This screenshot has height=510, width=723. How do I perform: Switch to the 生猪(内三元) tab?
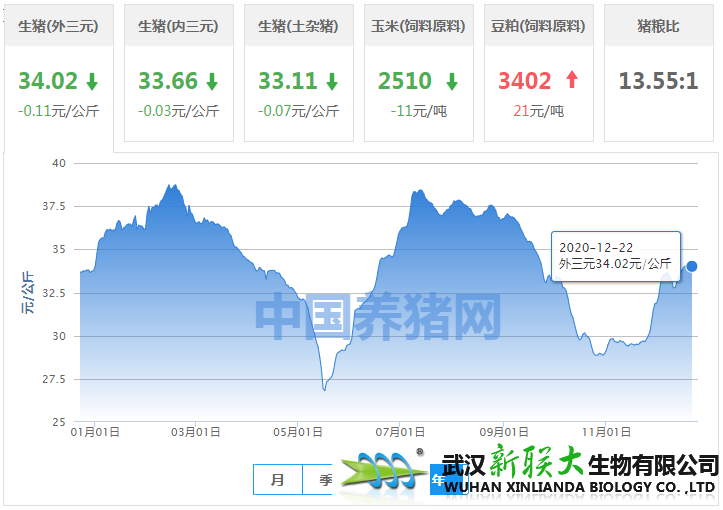tap(178, 26)
